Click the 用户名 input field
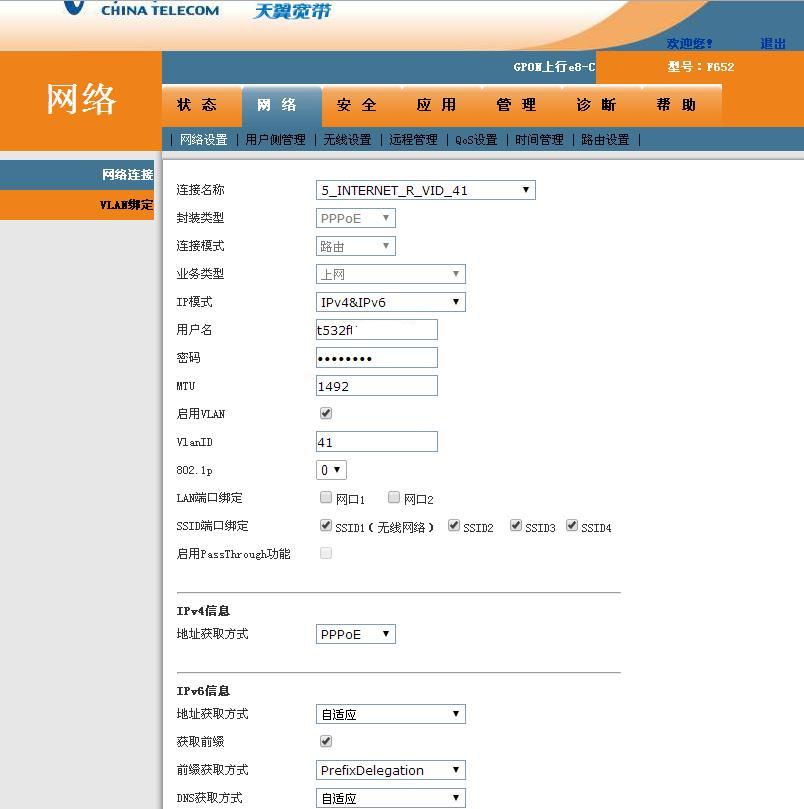The image size is (804, 809). 377,330
